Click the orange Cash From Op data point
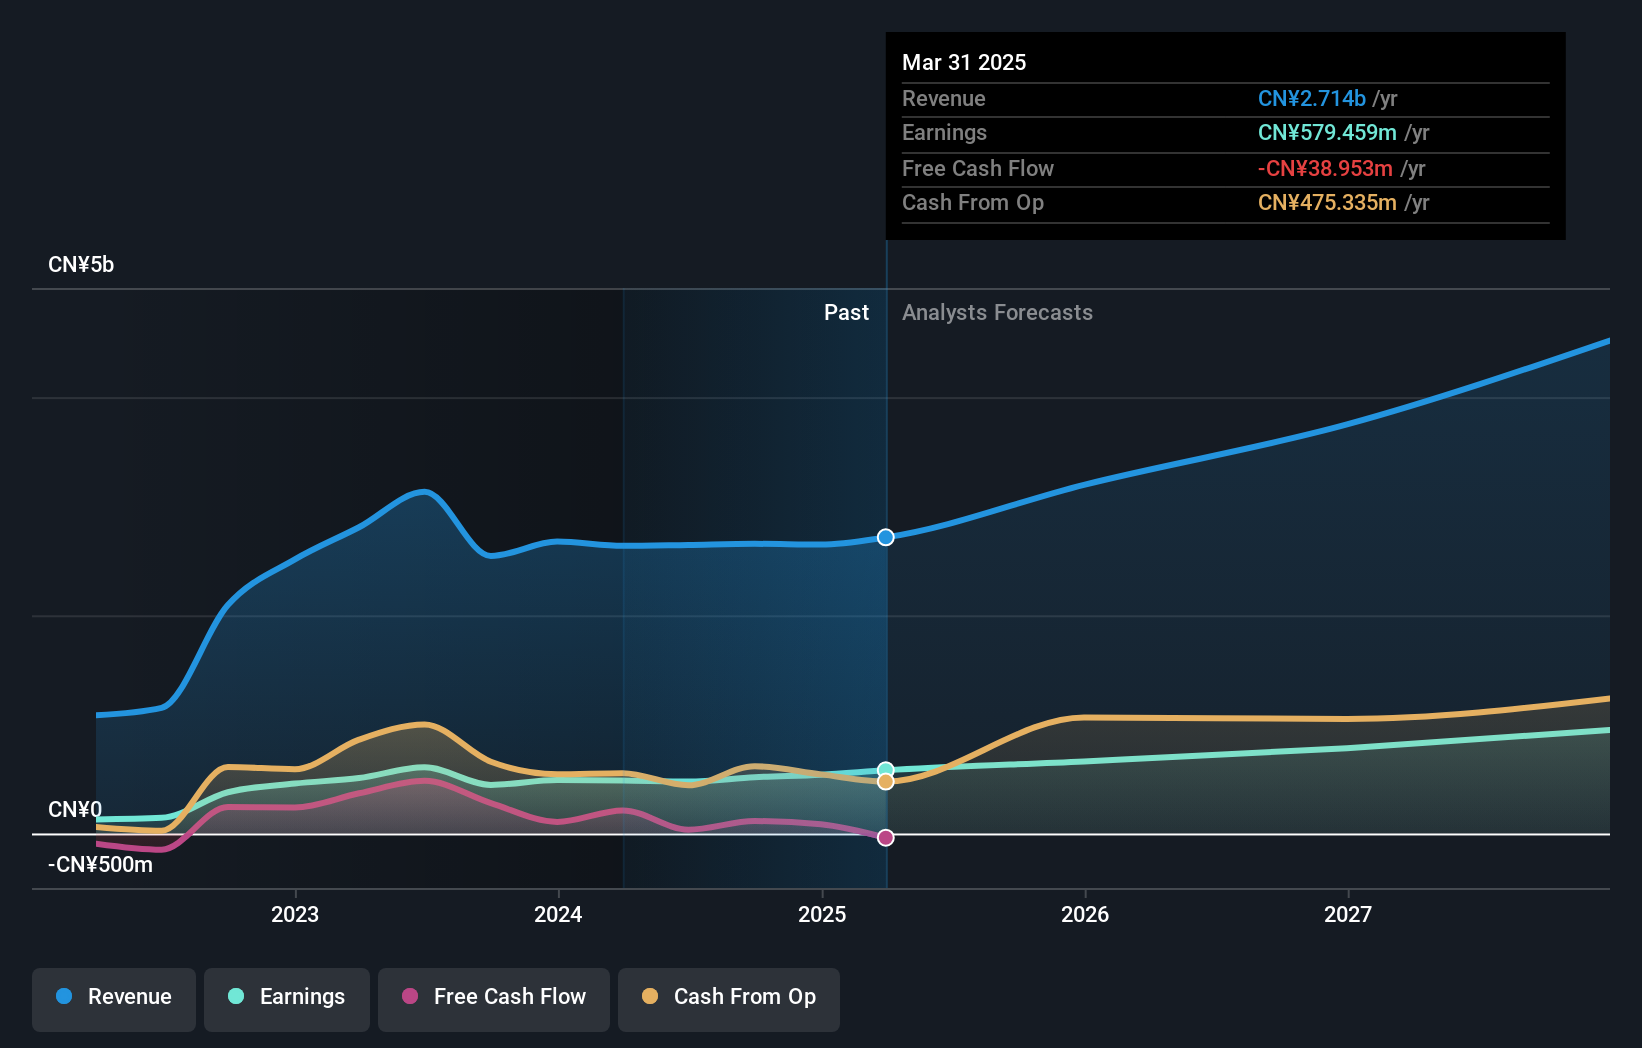The height and width of the screenshot is (1048, 1642). click(886, 781)
